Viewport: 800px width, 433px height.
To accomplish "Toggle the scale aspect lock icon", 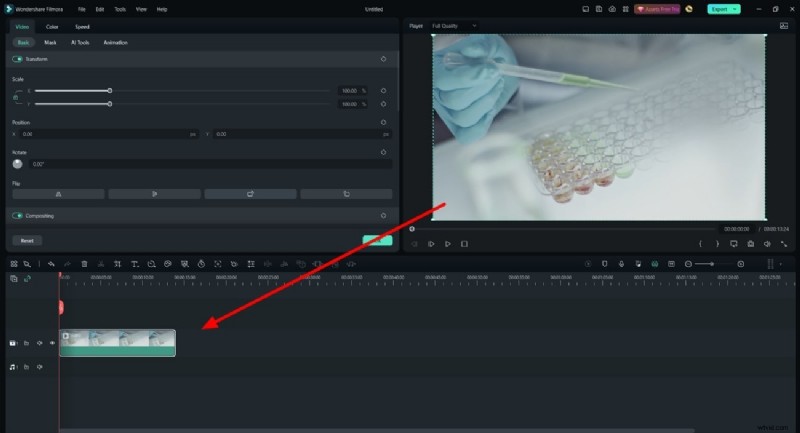I will (16, 97).
